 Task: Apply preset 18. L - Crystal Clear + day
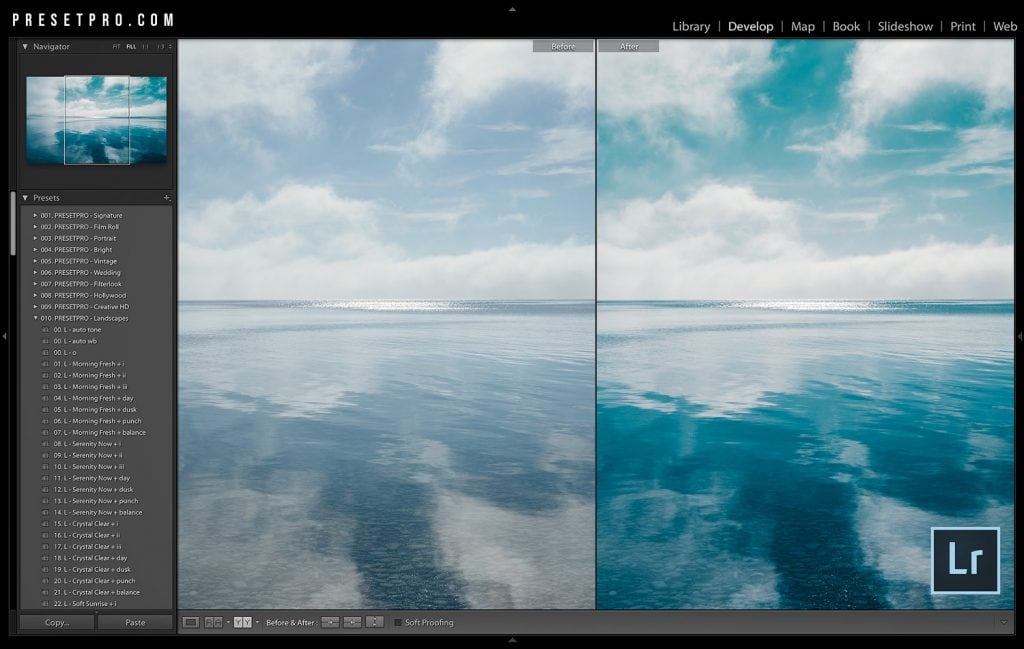tap(90, 558)
